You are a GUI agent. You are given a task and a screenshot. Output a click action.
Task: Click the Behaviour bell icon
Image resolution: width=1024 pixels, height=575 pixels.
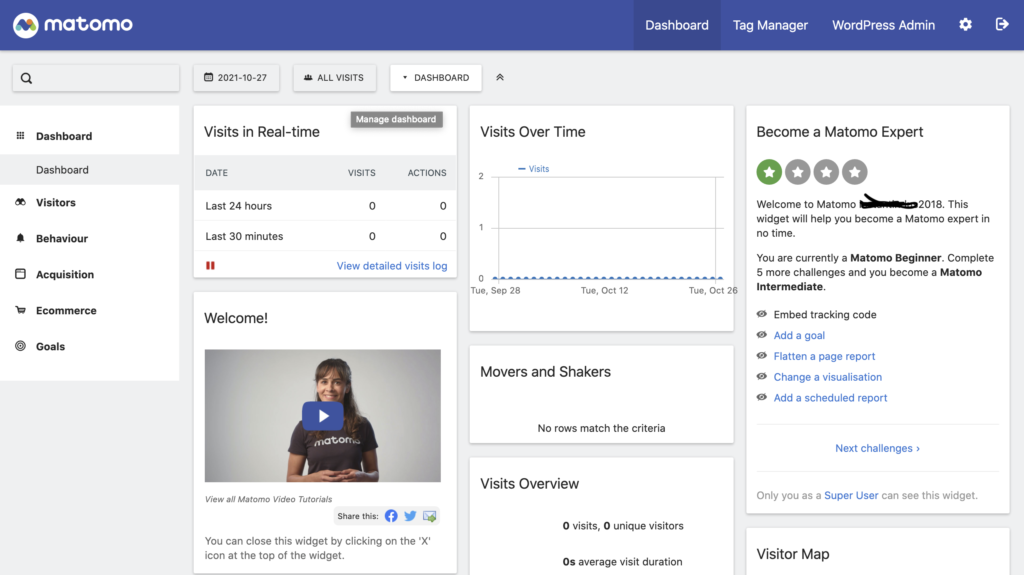20,238
